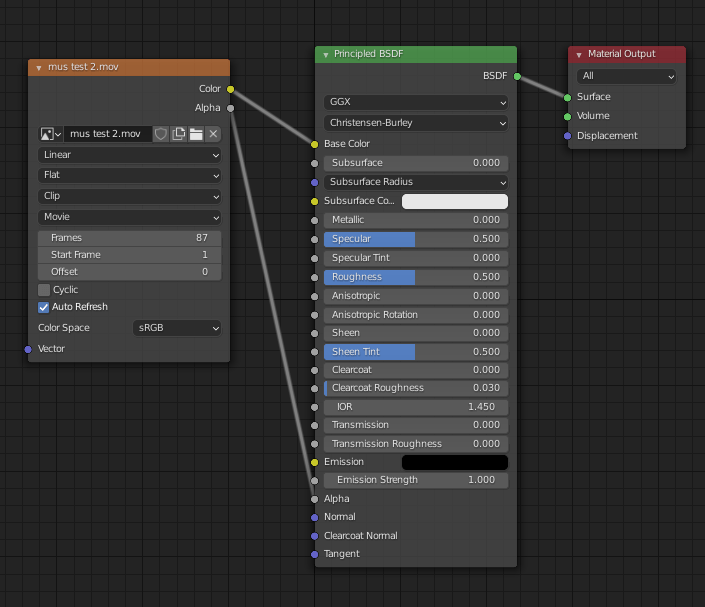
Task: Click the Specular Tint slider
Action: pyautogui.click(x=416, y=258)
